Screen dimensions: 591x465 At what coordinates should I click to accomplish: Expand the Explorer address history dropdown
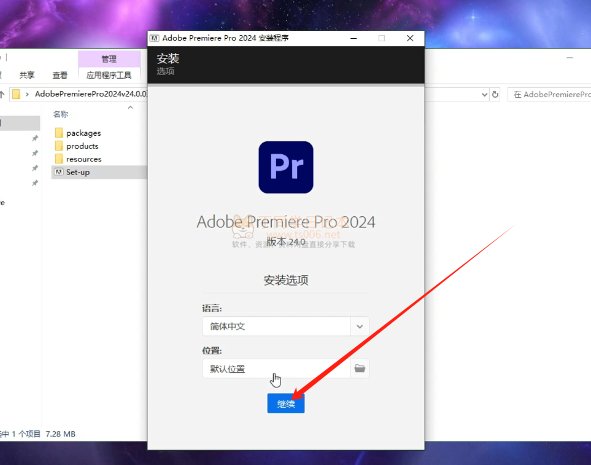pos(485,95)
